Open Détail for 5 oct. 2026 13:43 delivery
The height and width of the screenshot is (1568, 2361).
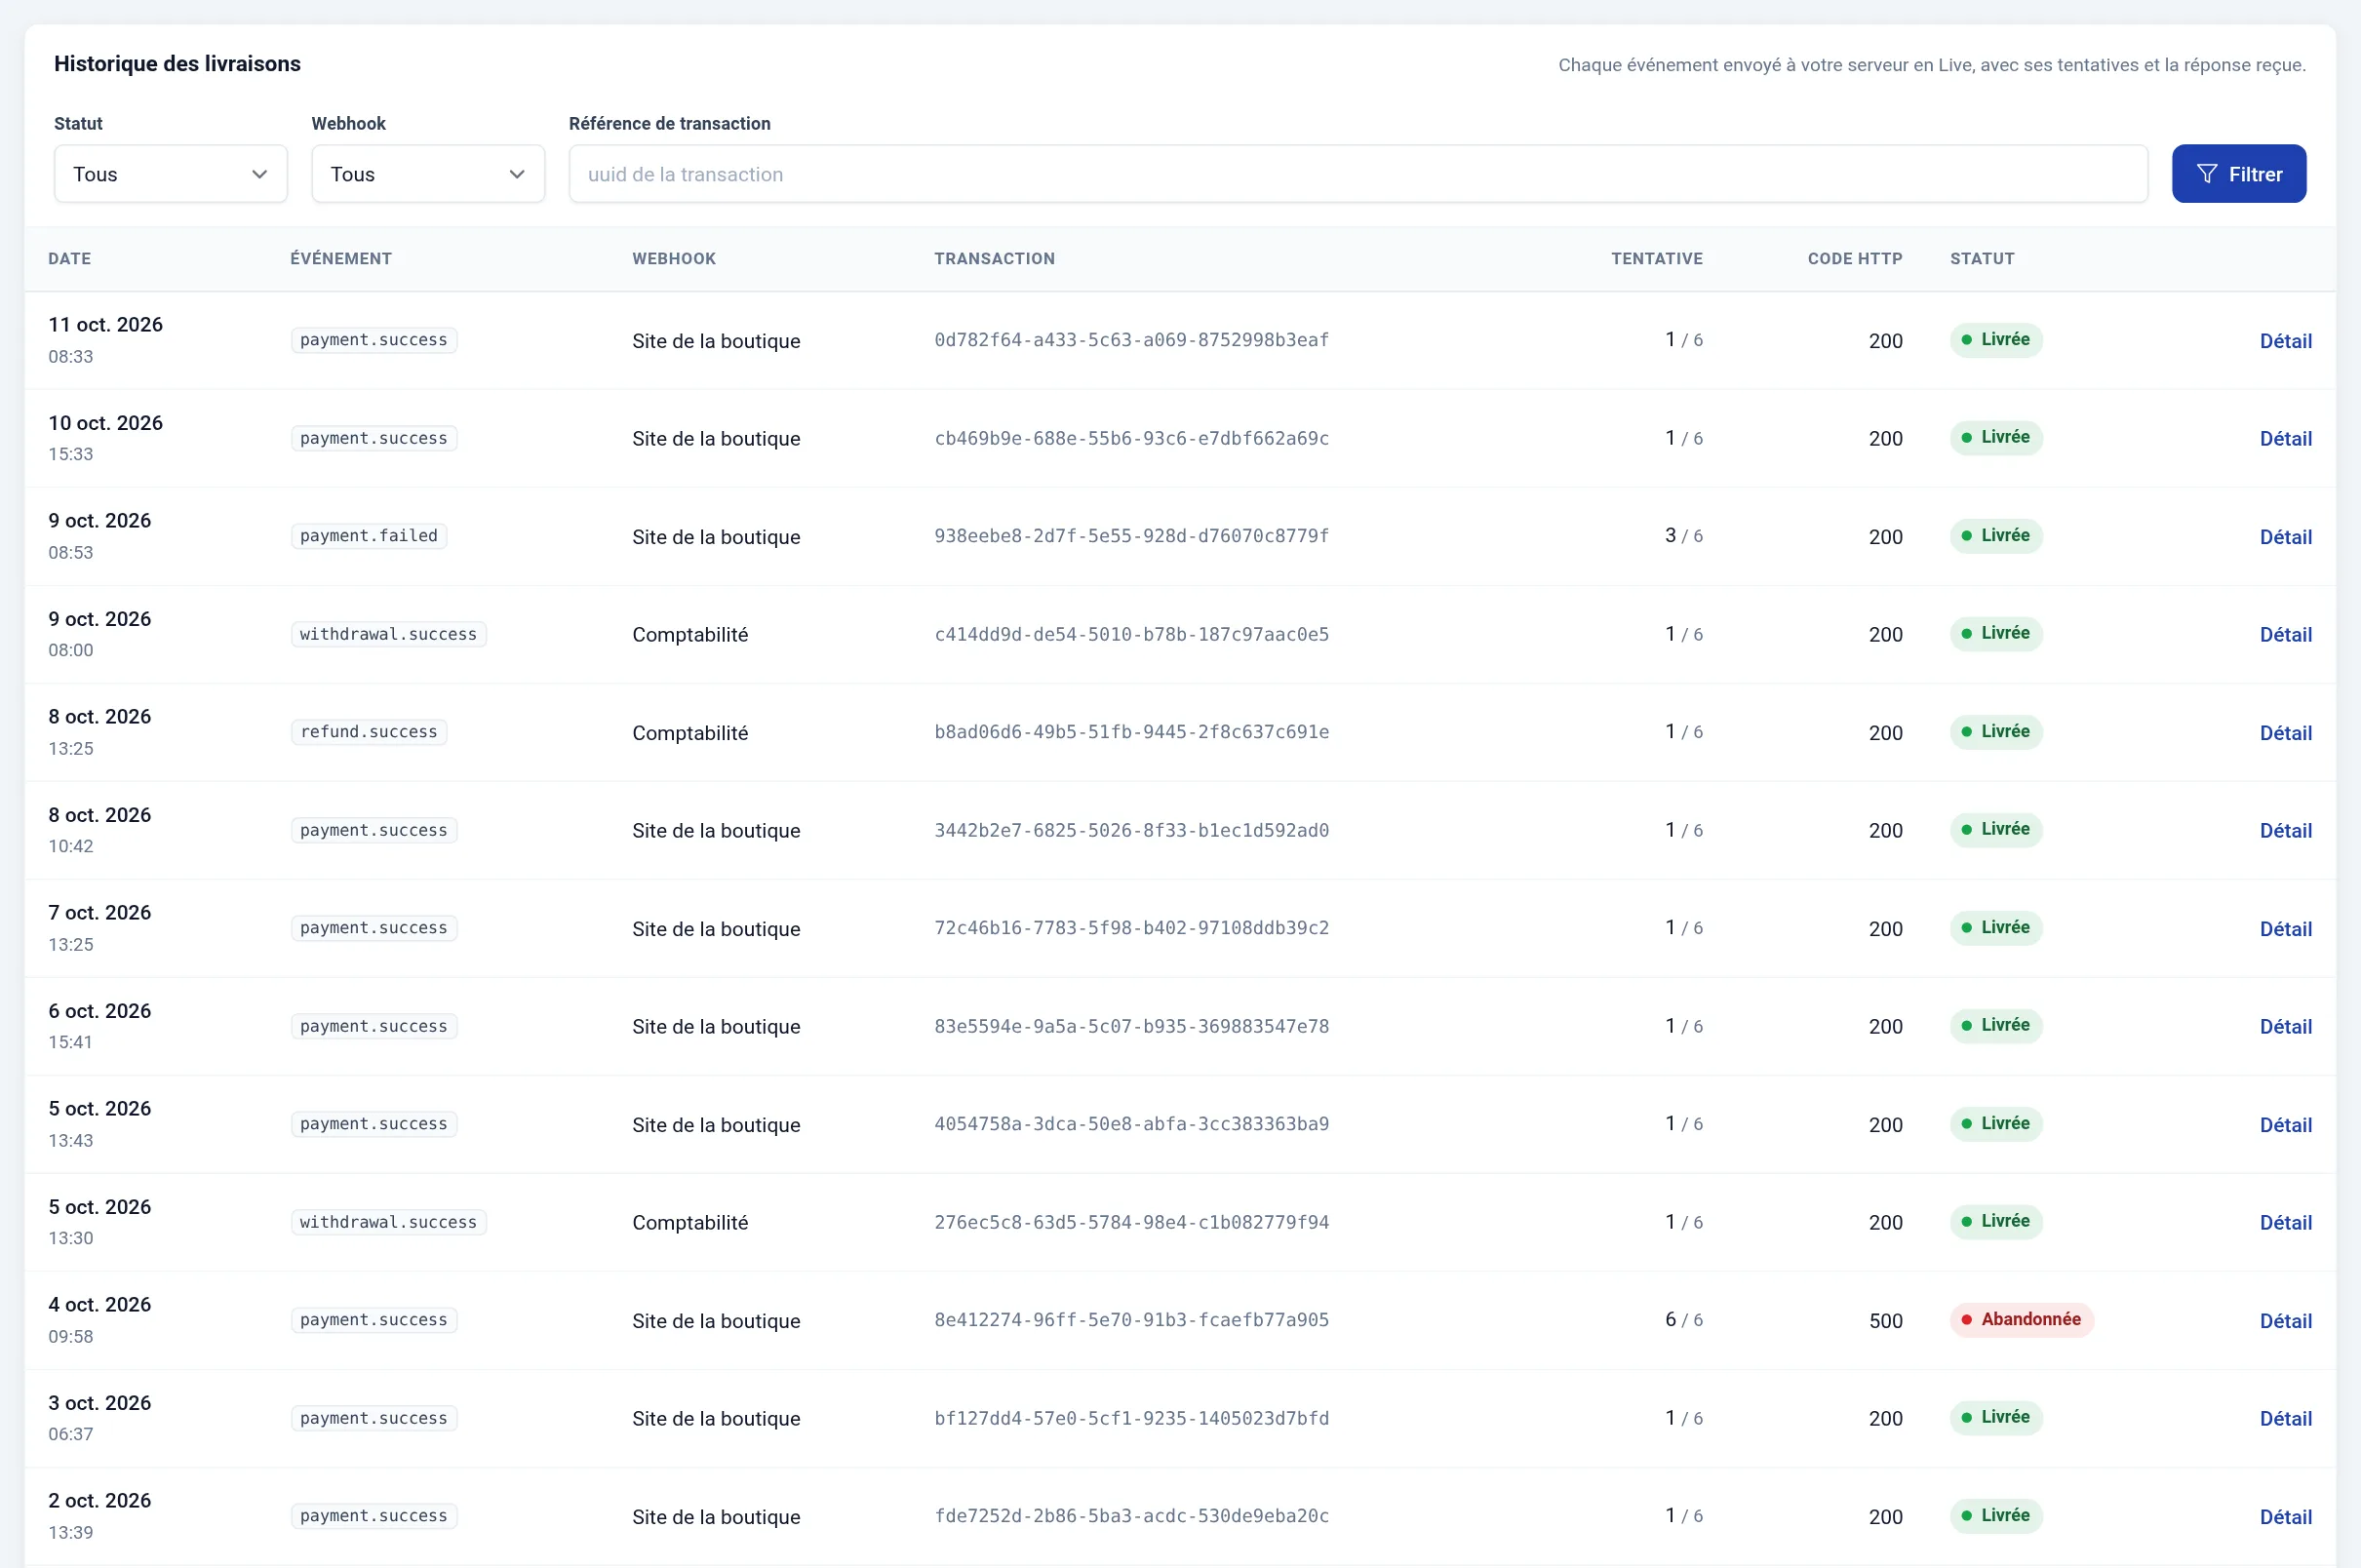[2285, 1125]
